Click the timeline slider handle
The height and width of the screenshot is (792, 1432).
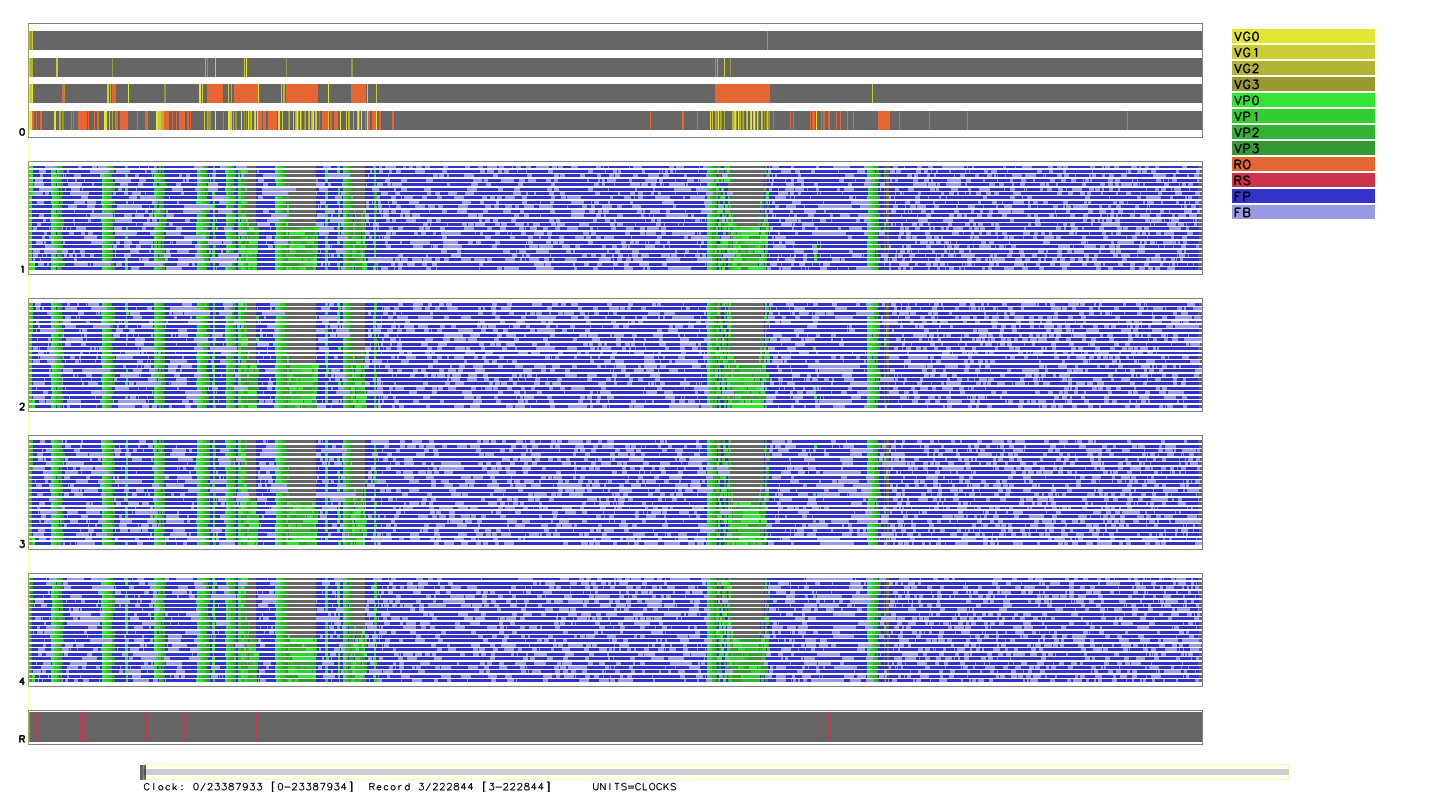[143, 772]
